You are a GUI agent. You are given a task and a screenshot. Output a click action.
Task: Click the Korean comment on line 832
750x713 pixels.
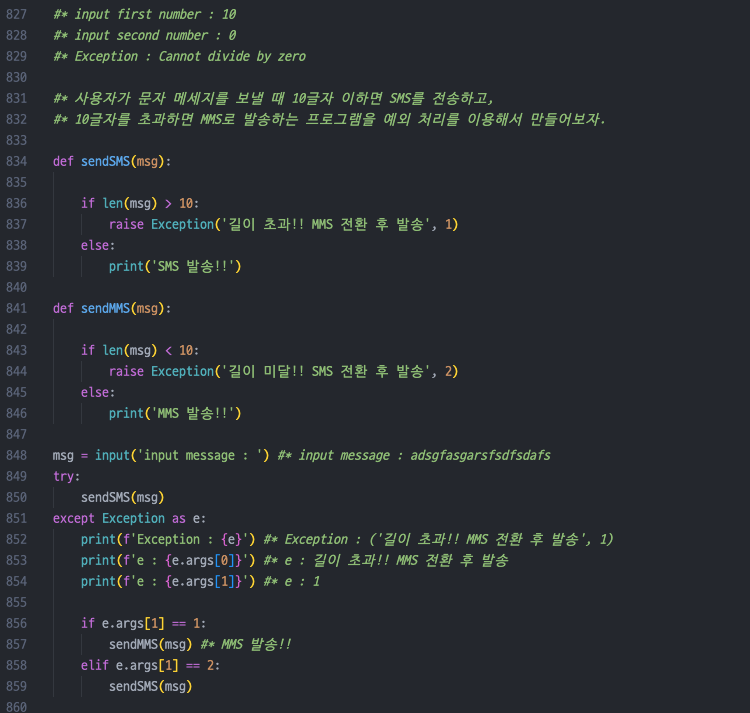(x=330, y=119)
